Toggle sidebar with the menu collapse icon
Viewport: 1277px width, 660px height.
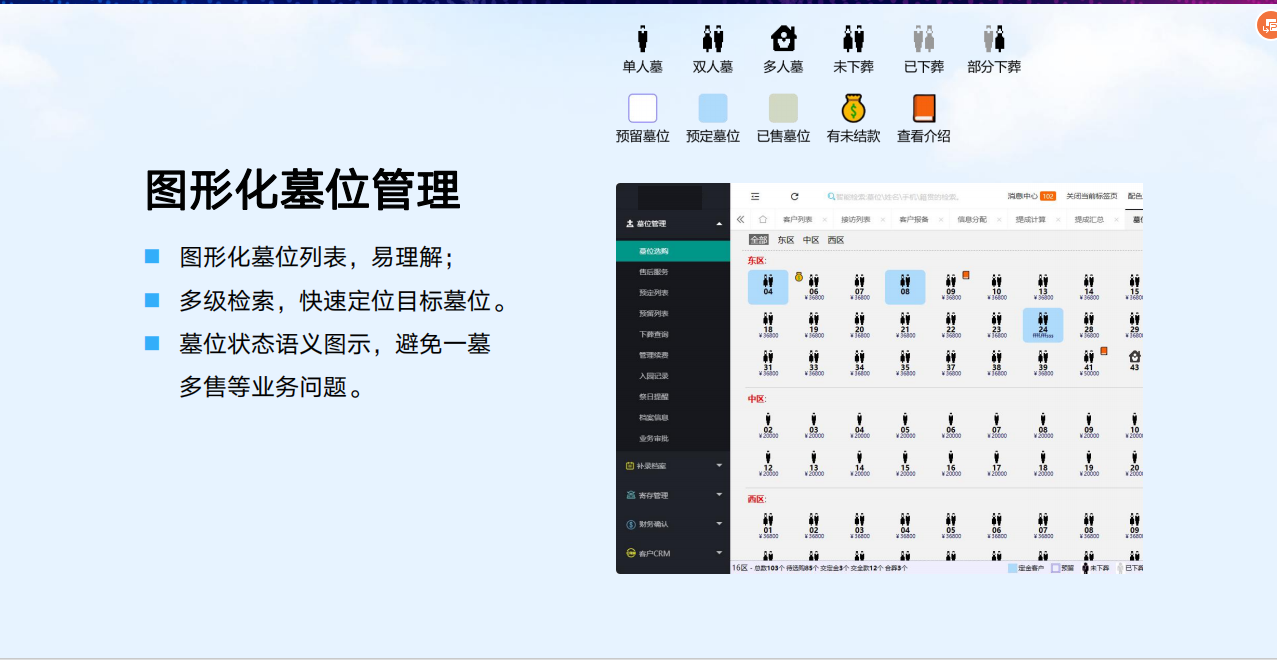pos(755,197)
